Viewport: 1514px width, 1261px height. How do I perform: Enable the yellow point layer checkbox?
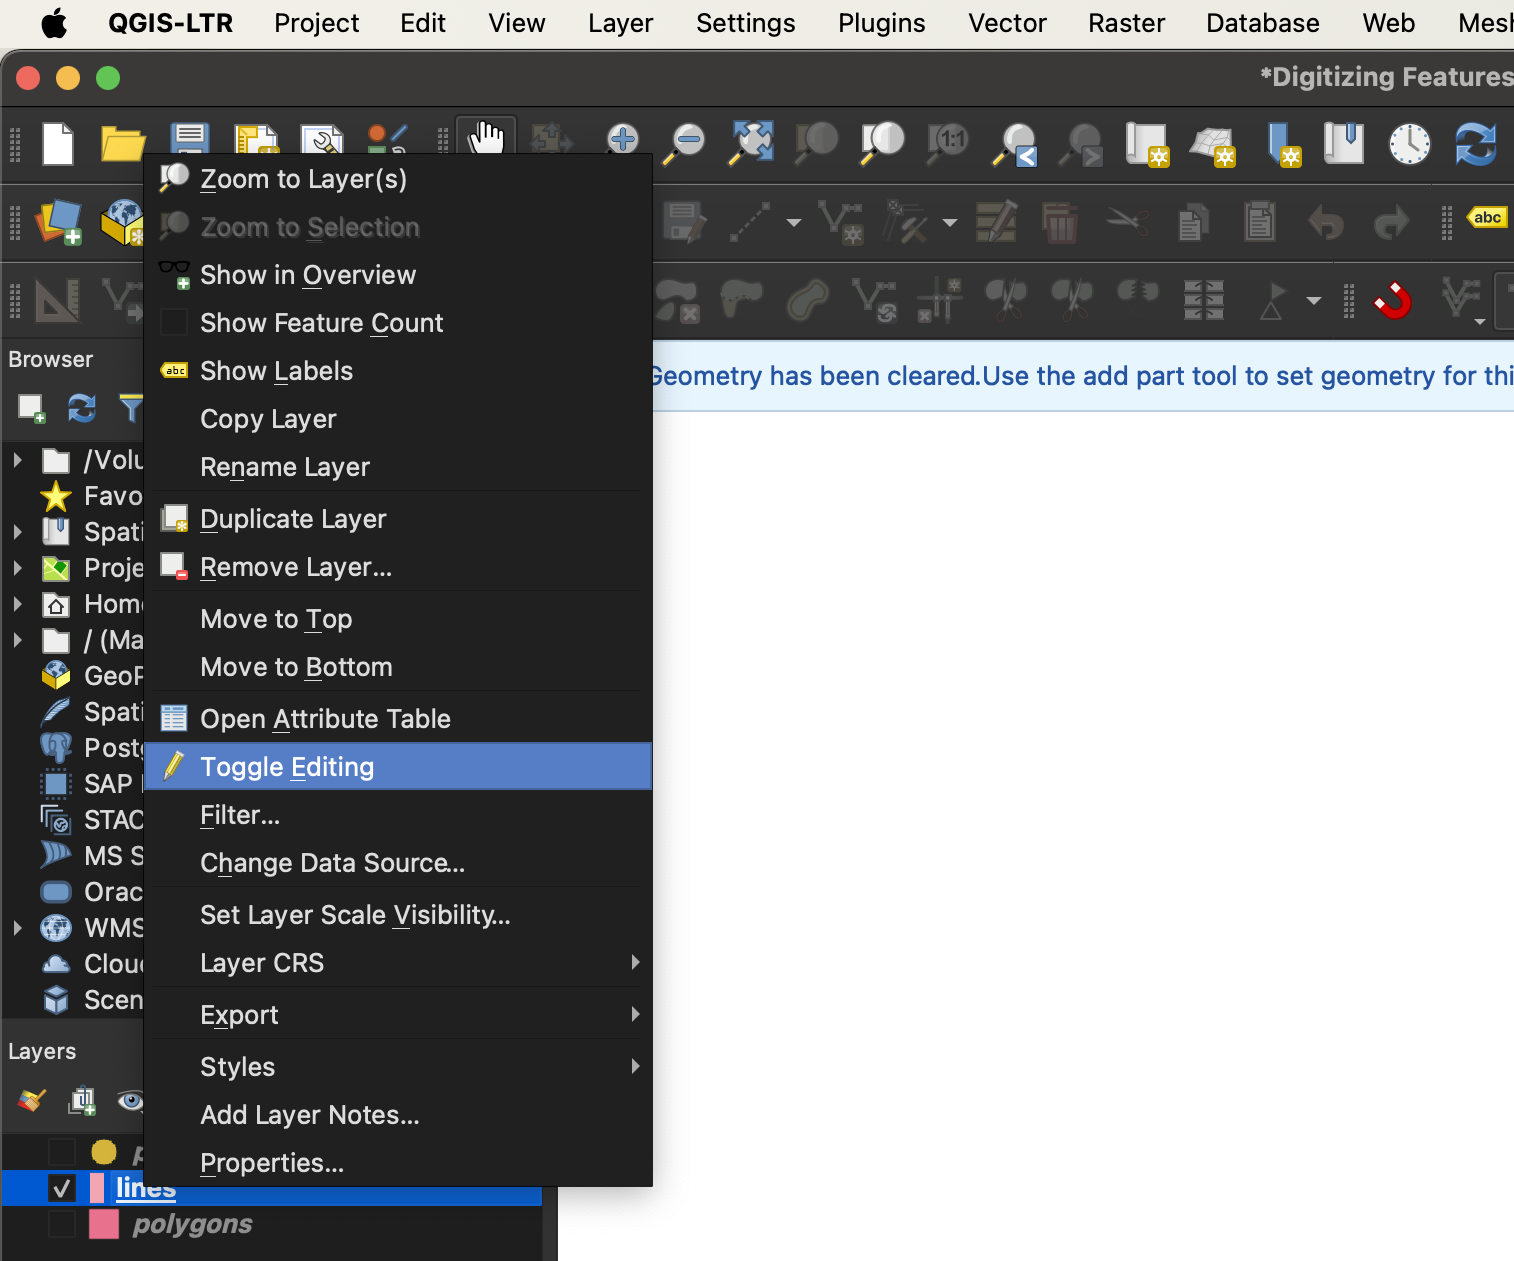click(x=62, y=1152)
